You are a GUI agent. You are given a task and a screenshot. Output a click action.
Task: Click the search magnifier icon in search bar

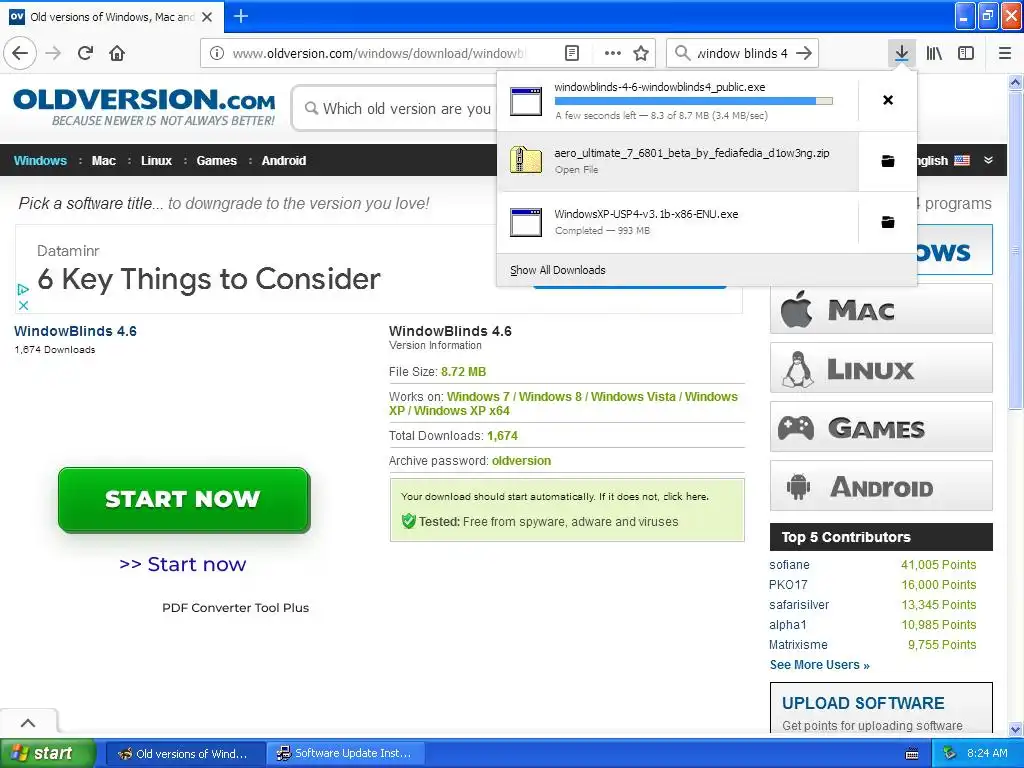682,53
